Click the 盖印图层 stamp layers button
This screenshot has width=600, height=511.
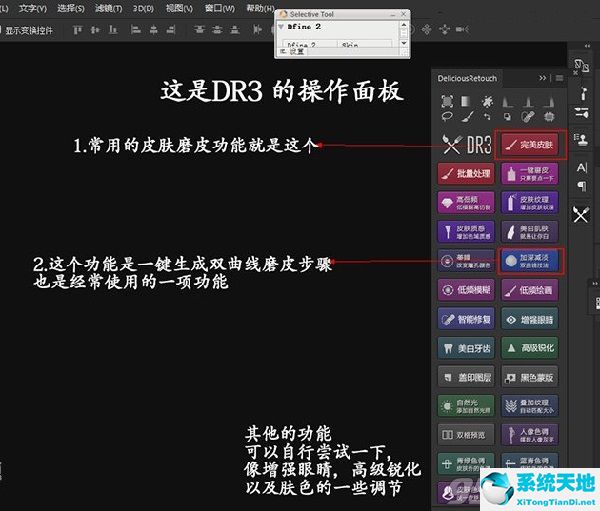coord(466,377)
